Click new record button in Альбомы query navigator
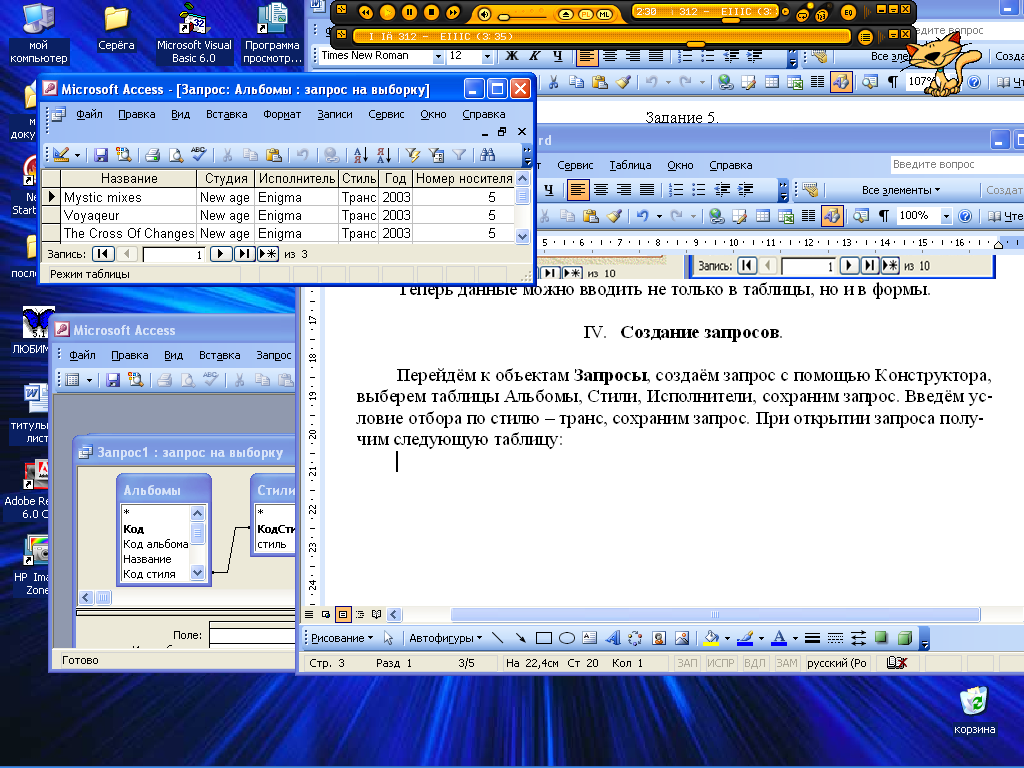The image size is (1024, 768). point(268,254)
